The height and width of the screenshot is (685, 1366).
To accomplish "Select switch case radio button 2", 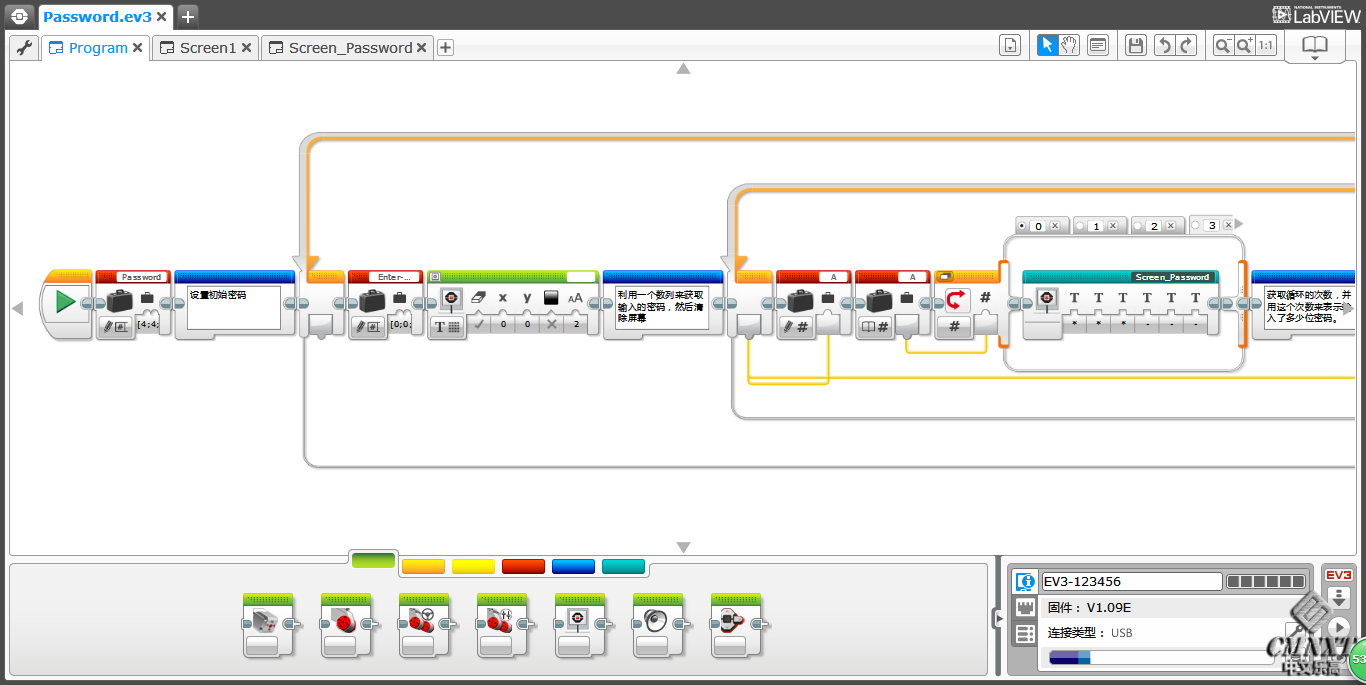I will coord(1138,226).
